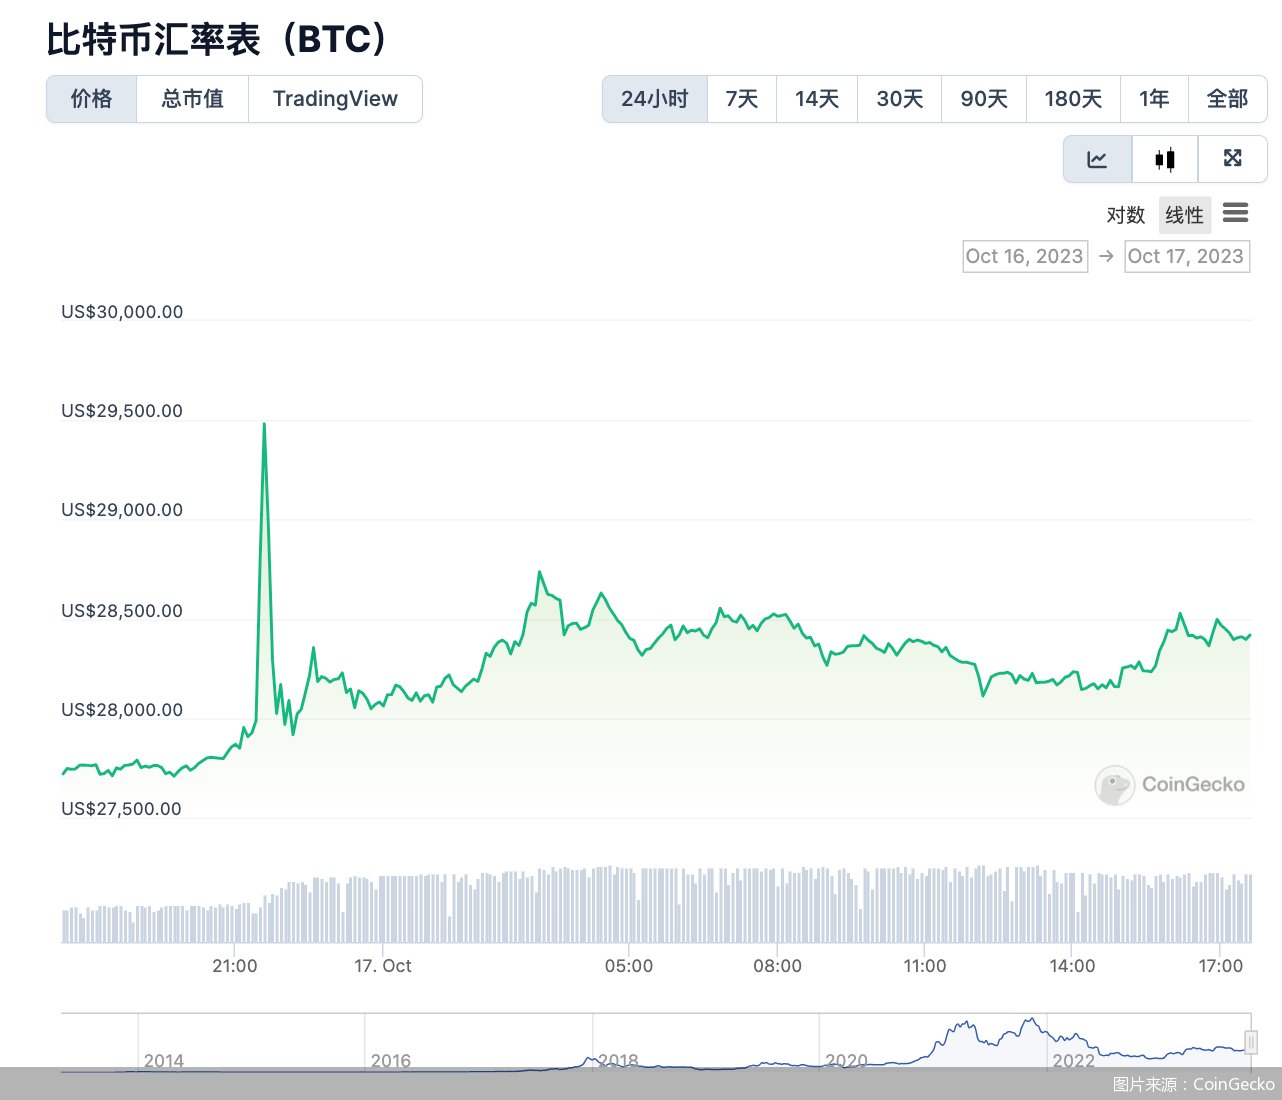Select the 价格 tab
This screenshot has width=1282, height=1100.
click(92, 99)
